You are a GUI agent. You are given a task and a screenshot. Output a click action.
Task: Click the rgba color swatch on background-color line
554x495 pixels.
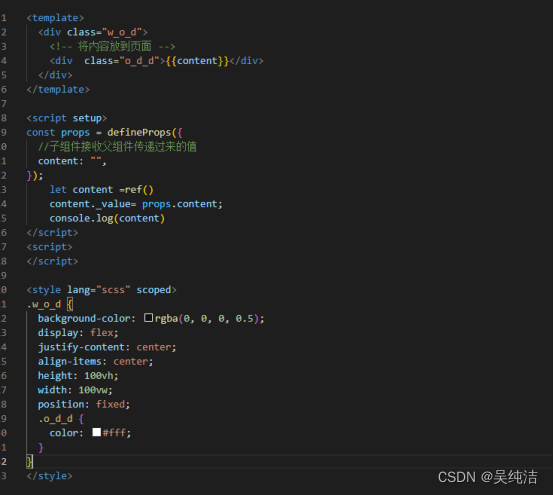pyautogui.click(x=148, y=318)
